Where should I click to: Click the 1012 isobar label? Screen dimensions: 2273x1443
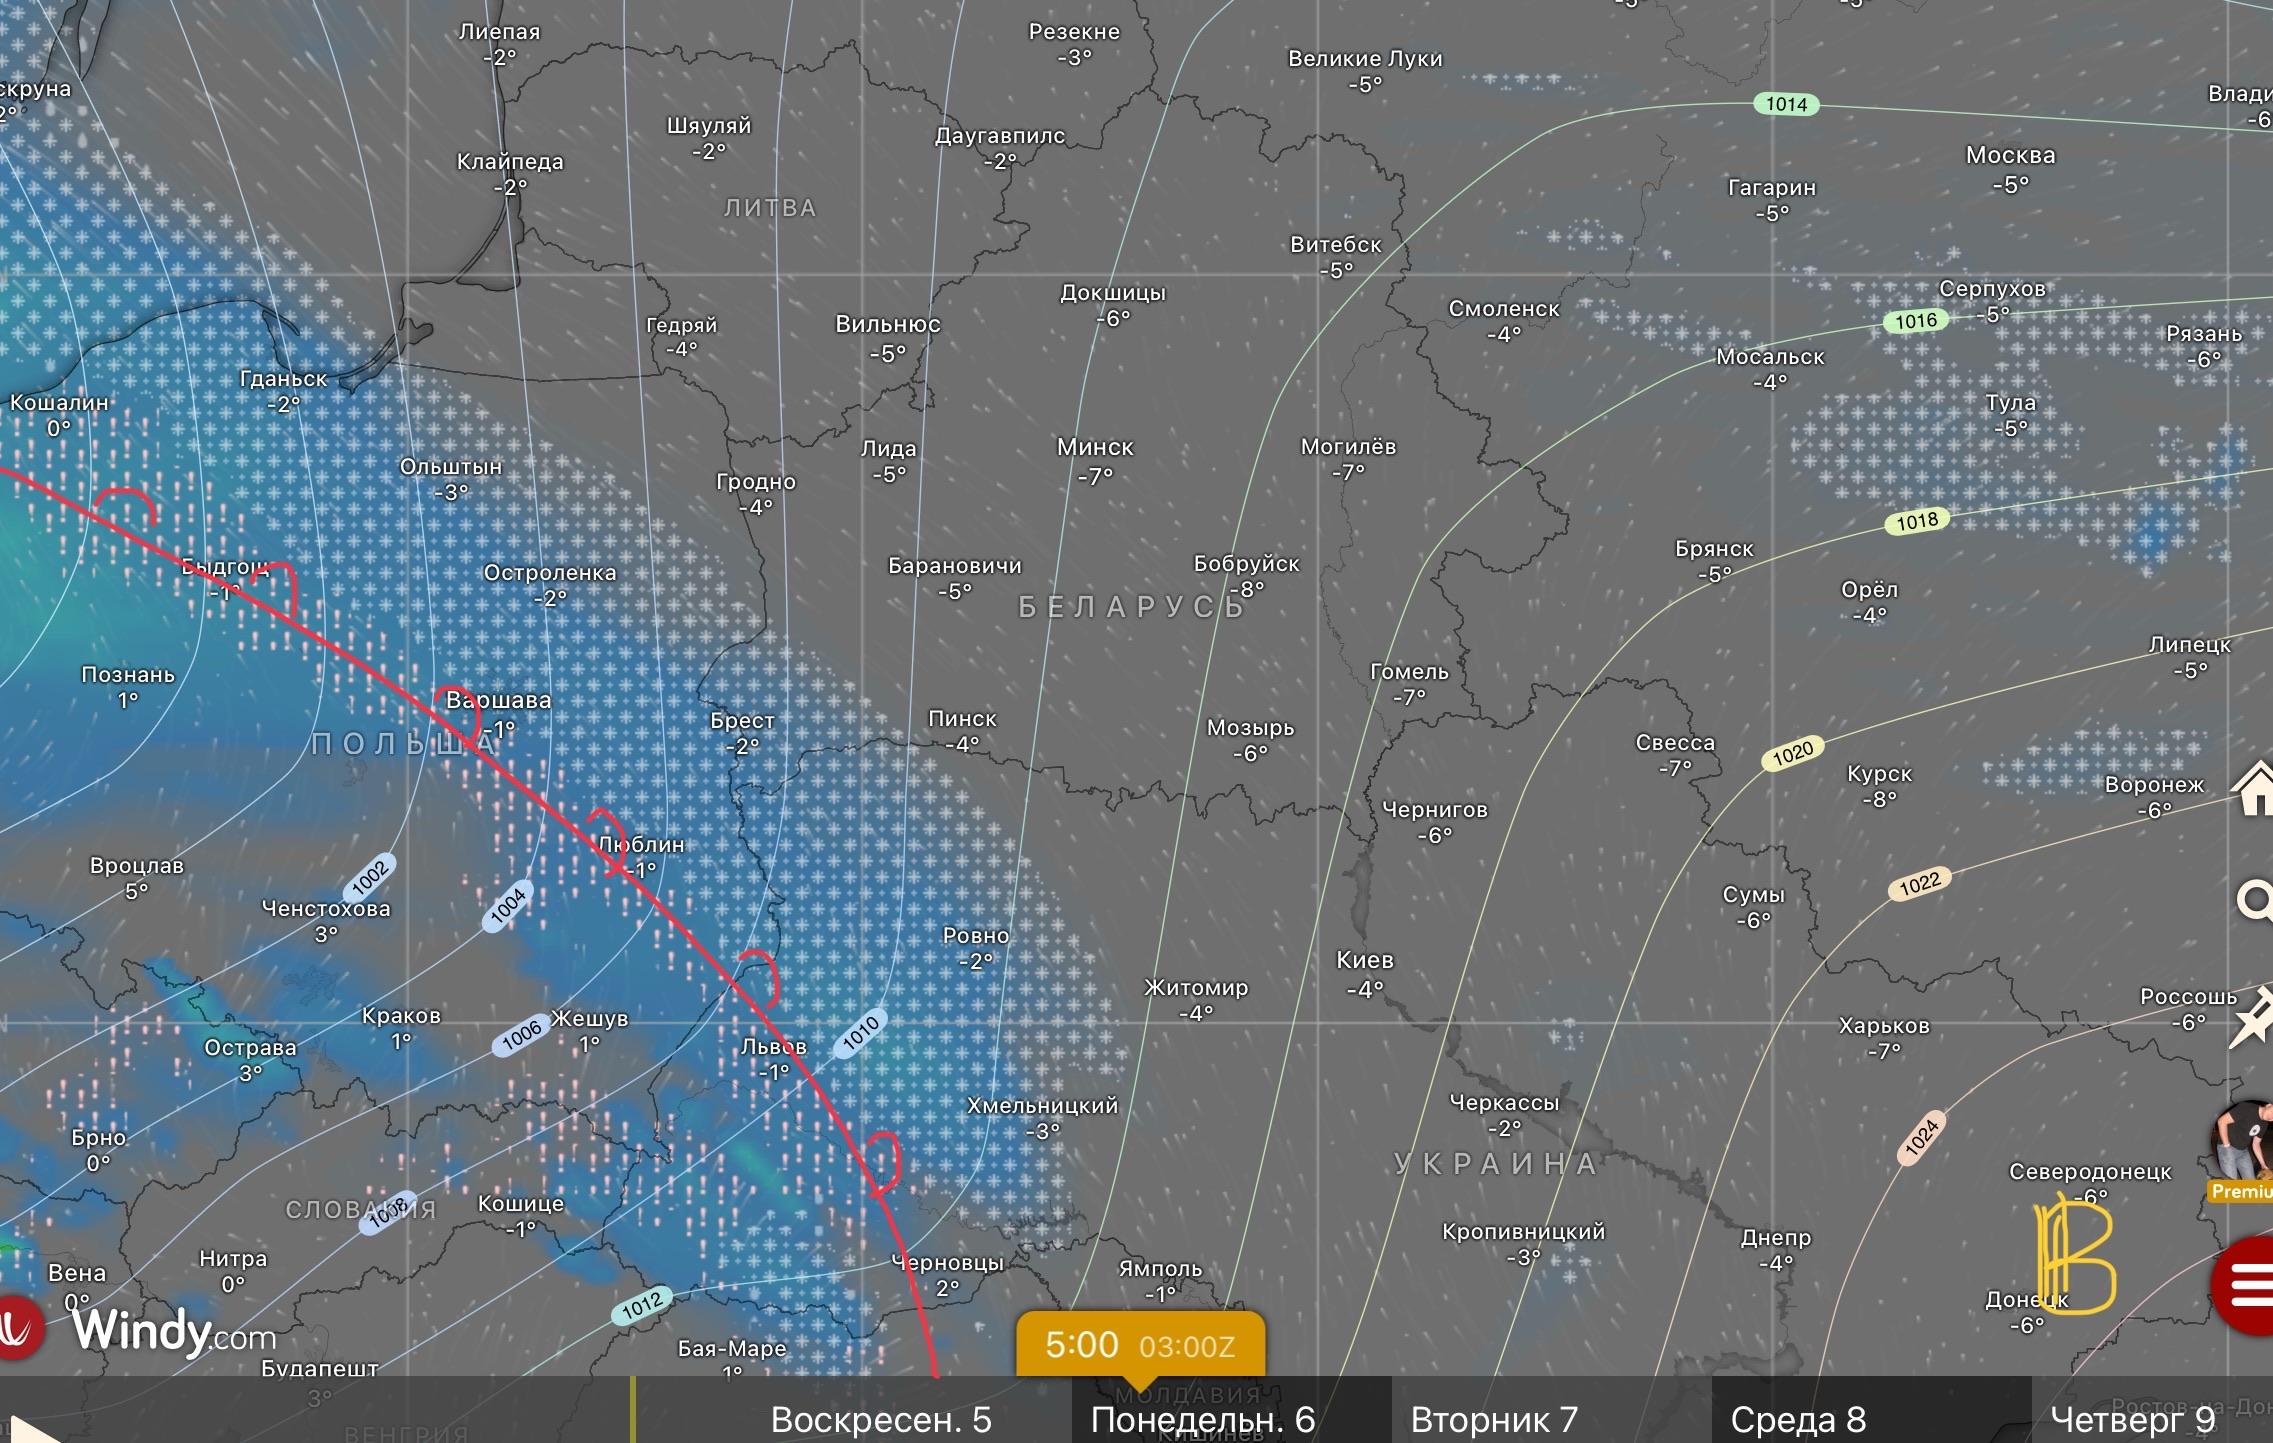pos(642,1304)
